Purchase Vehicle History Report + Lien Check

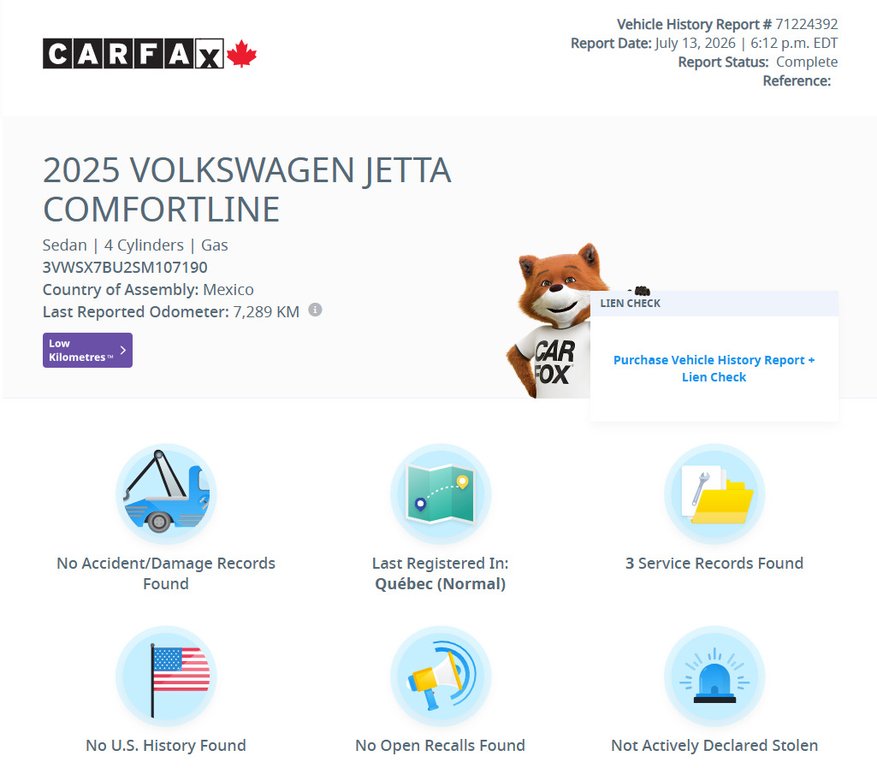tap(714, 368)
